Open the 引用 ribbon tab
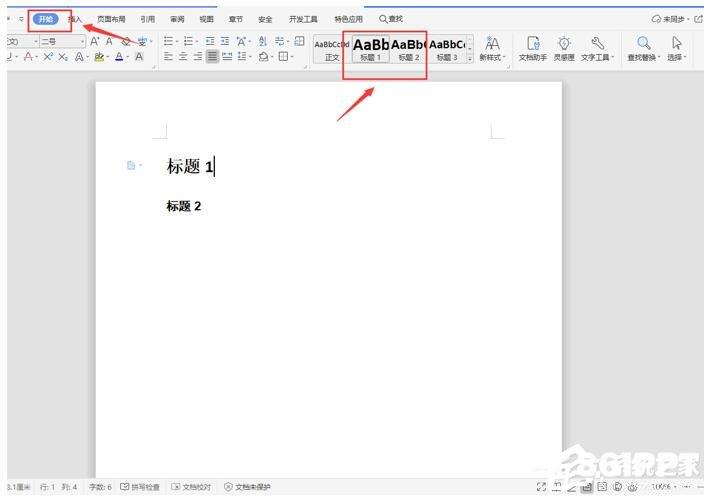The height and width of the screenshot is (499, 709). [147, 19]
